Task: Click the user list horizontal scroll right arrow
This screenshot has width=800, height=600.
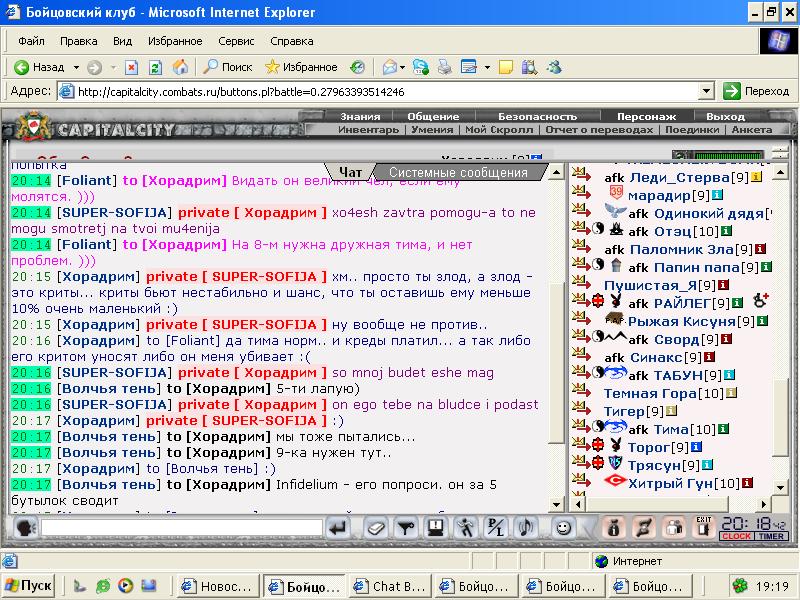Action: (763, 504)
